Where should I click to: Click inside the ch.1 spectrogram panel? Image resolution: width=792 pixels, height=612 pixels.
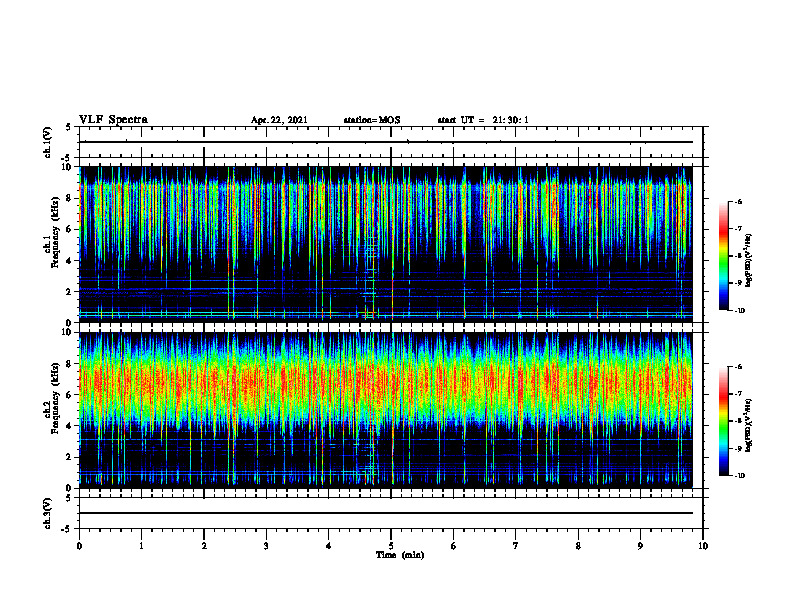tap(386, 244)
